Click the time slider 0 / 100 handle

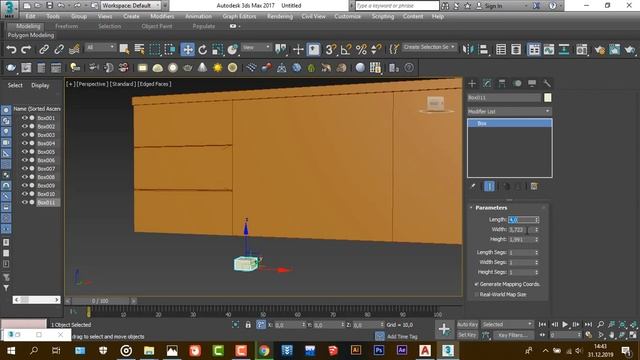pos(100,301)
